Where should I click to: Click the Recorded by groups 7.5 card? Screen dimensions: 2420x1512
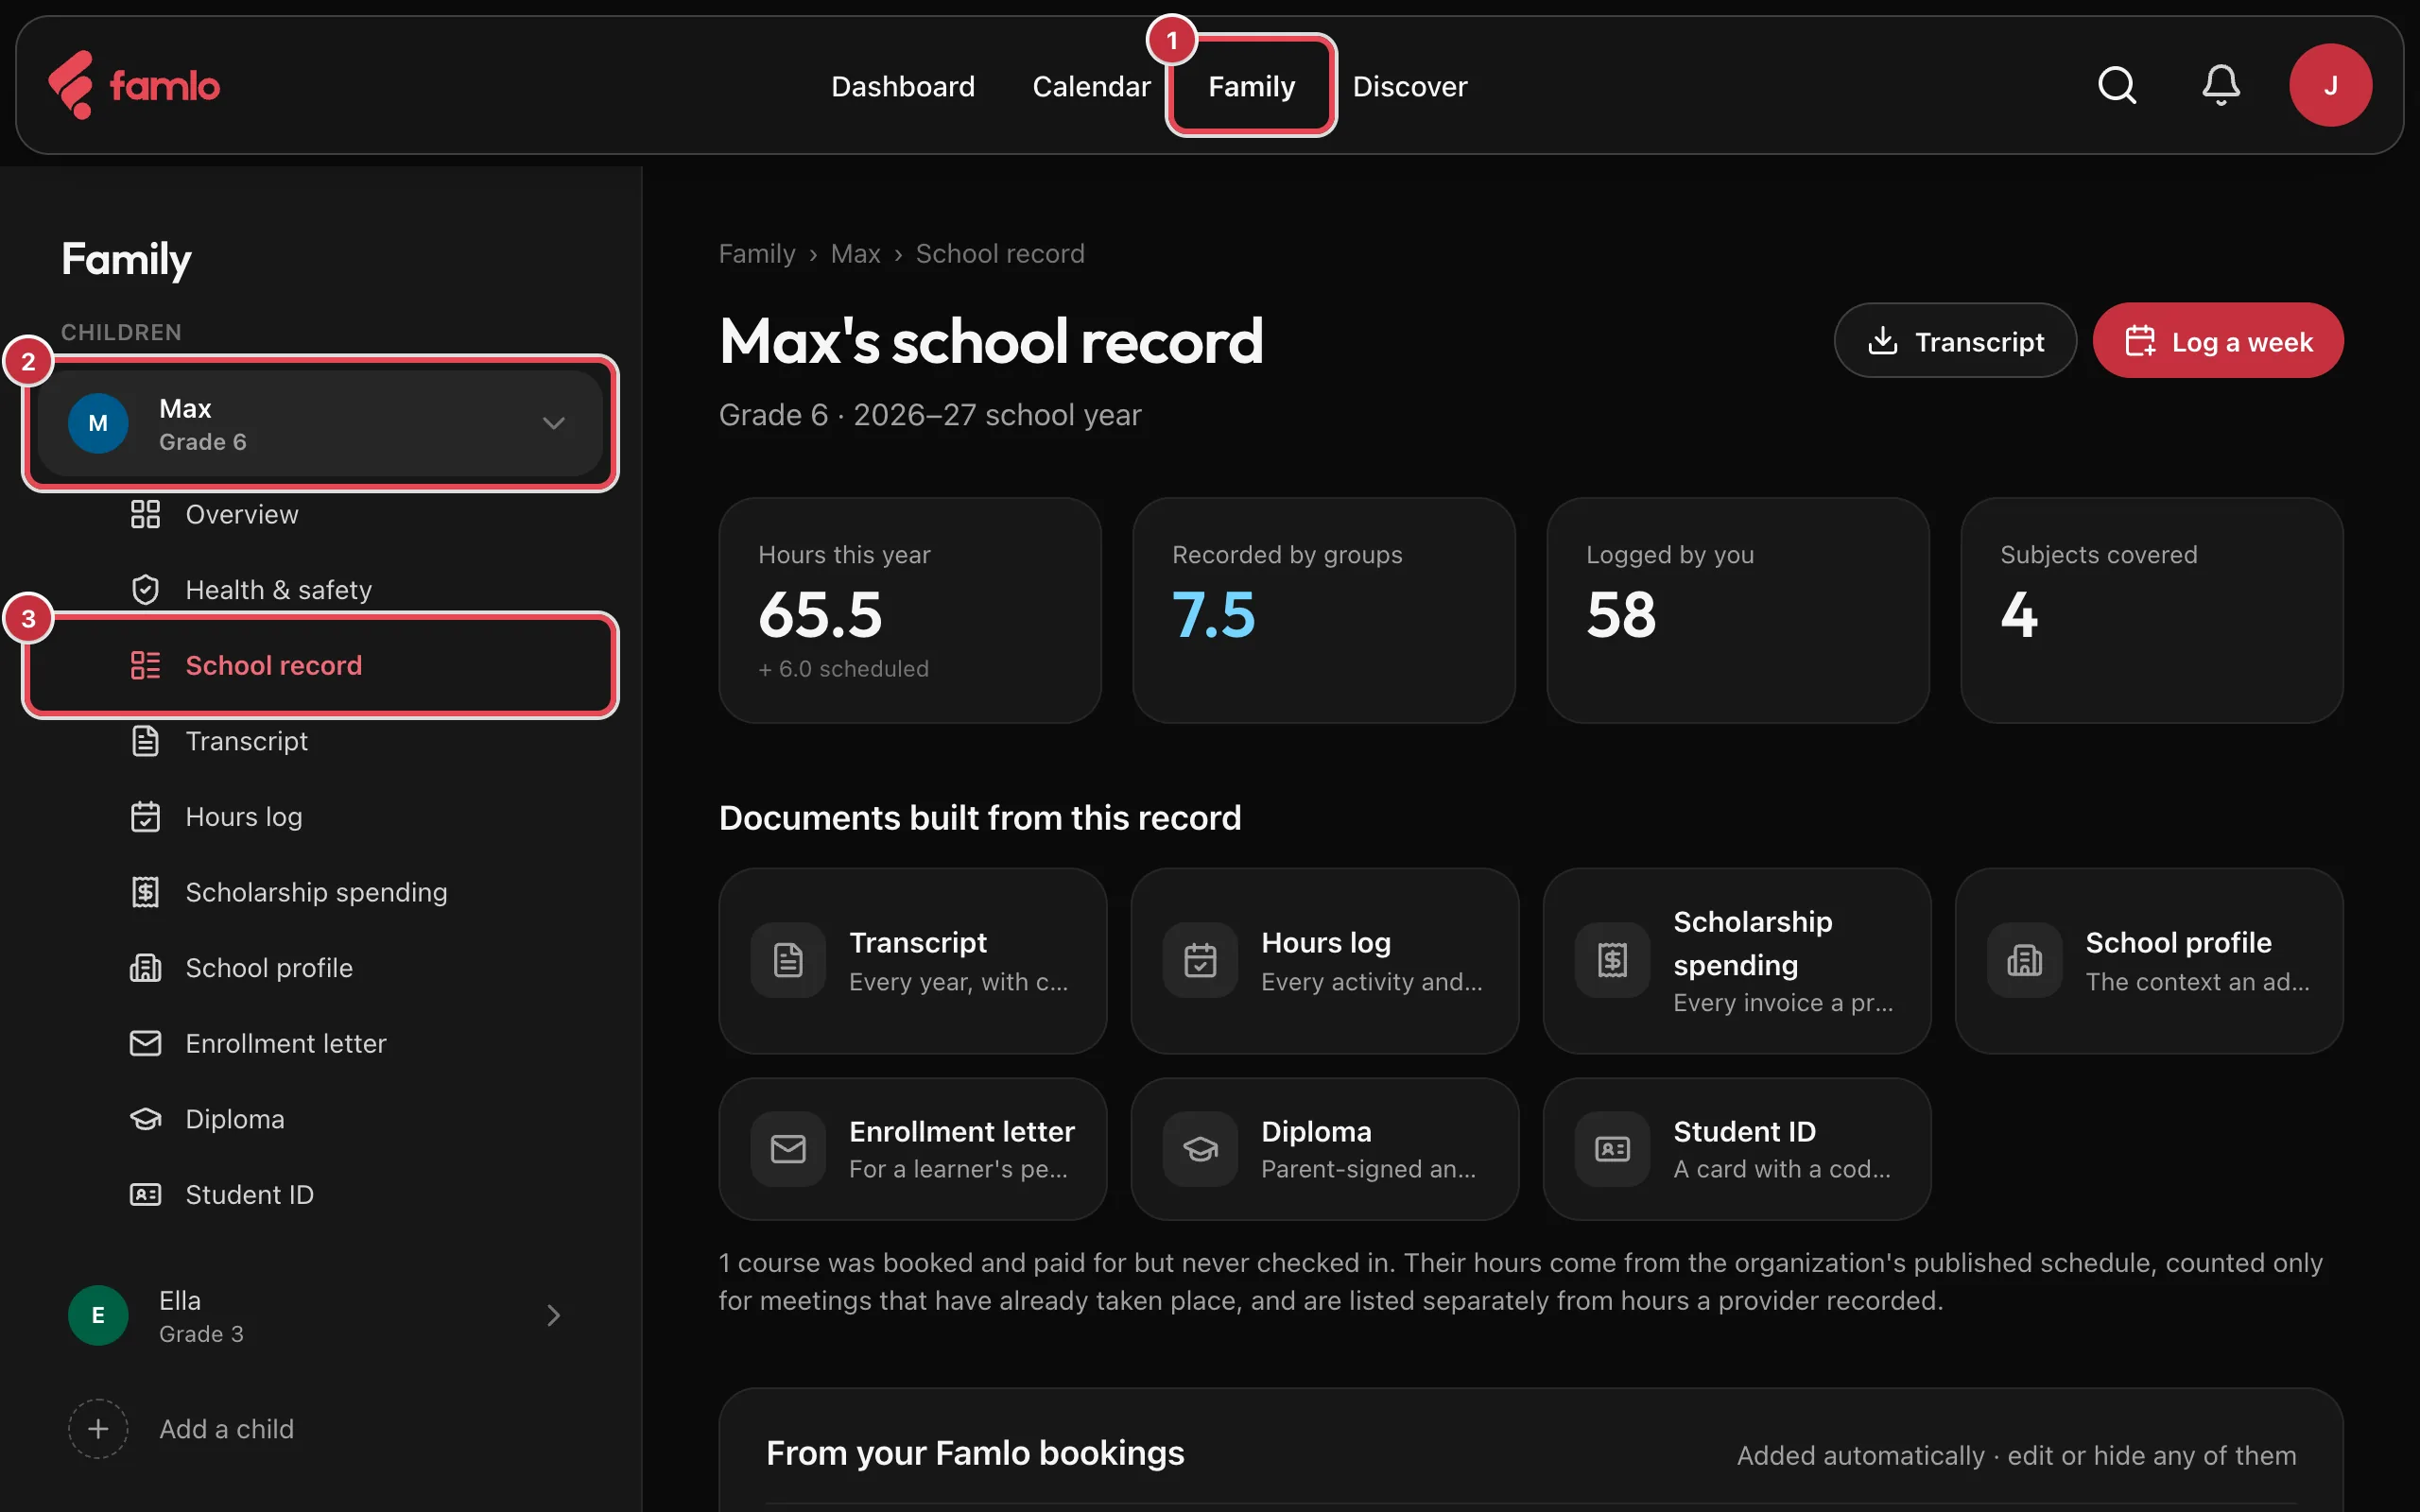1324,610
